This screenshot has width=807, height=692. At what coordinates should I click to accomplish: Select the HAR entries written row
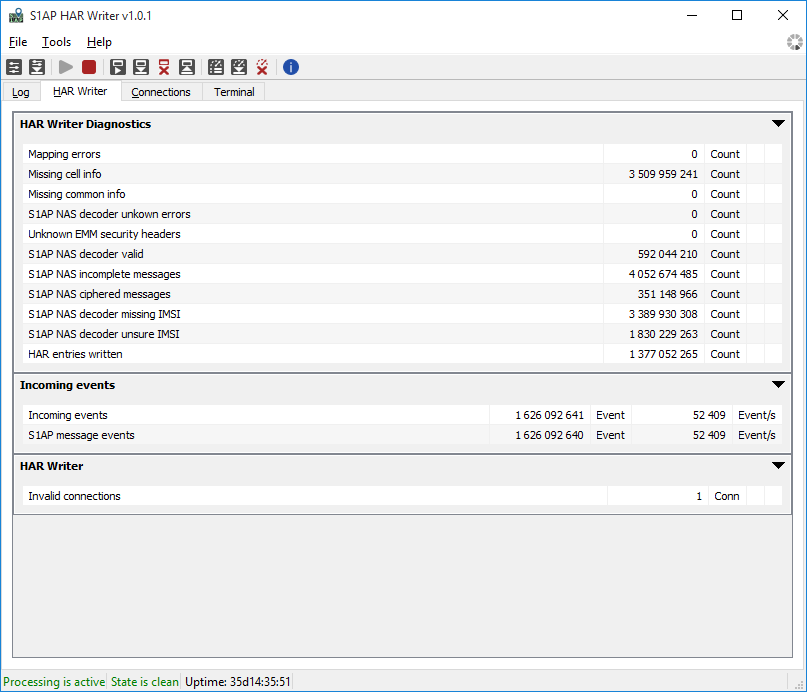[402, 354]
